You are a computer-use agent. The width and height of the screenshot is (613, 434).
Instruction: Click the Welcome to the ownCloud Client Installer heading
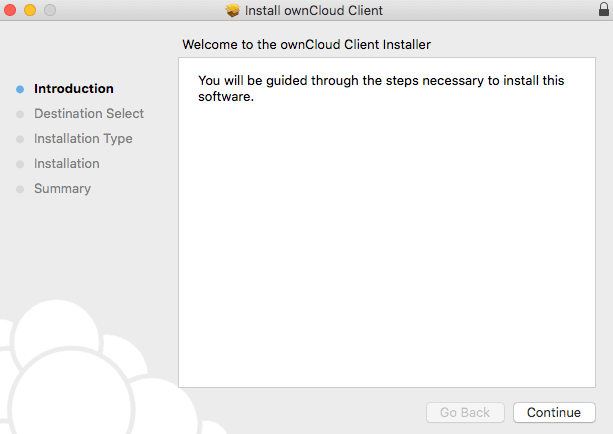(x=306, y=44)
